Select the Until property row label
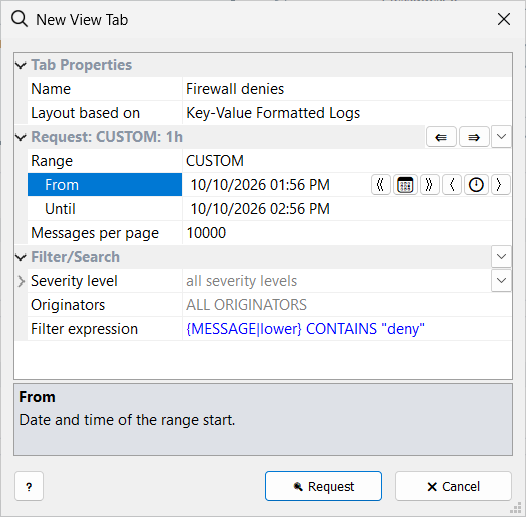The image size is (526, 517). [105, 209]
